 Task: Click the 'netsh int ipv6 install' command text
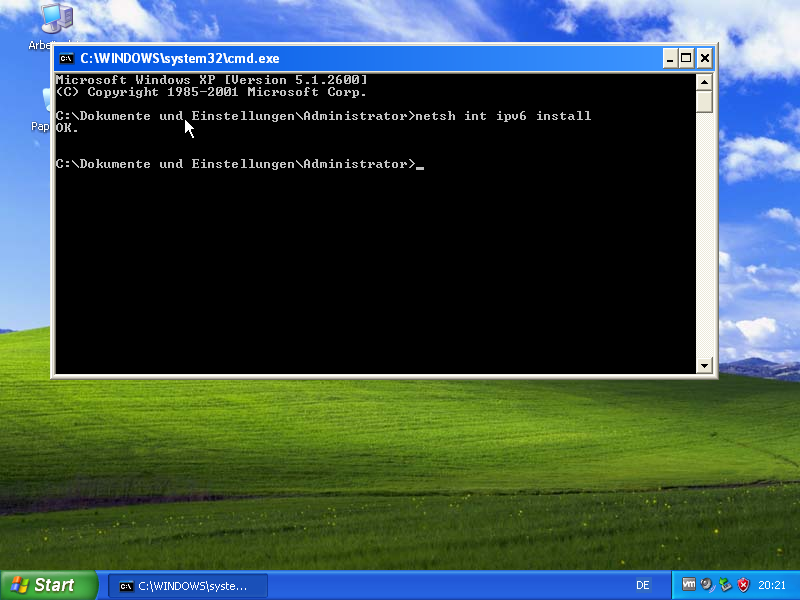tap(503, 116)
